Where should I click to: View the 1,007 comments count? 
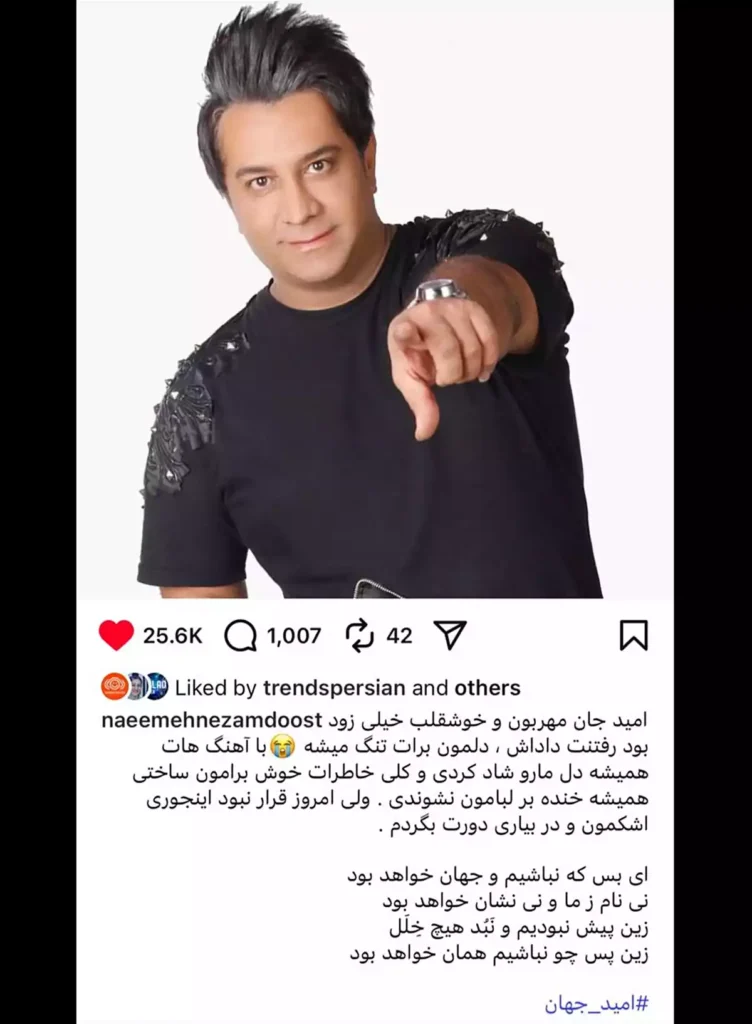[x=294, y=635]
